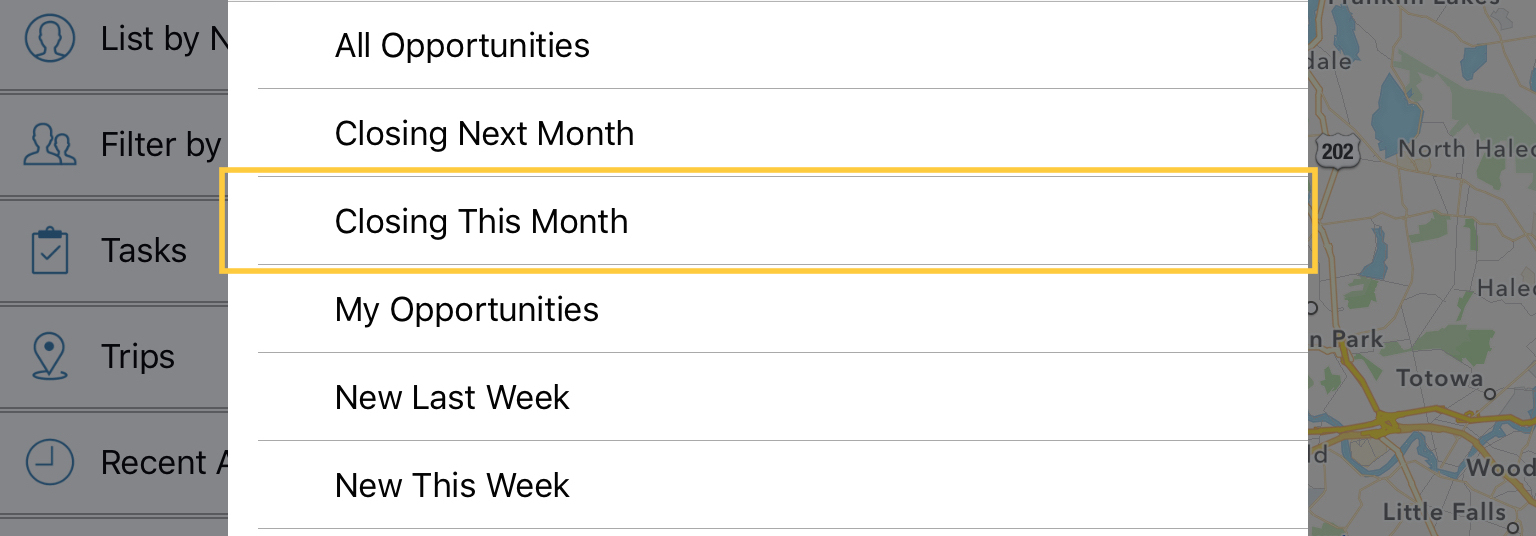1536x536 pixels.
Task: Tap the North Haledon map label
Action: (1466, 149)
